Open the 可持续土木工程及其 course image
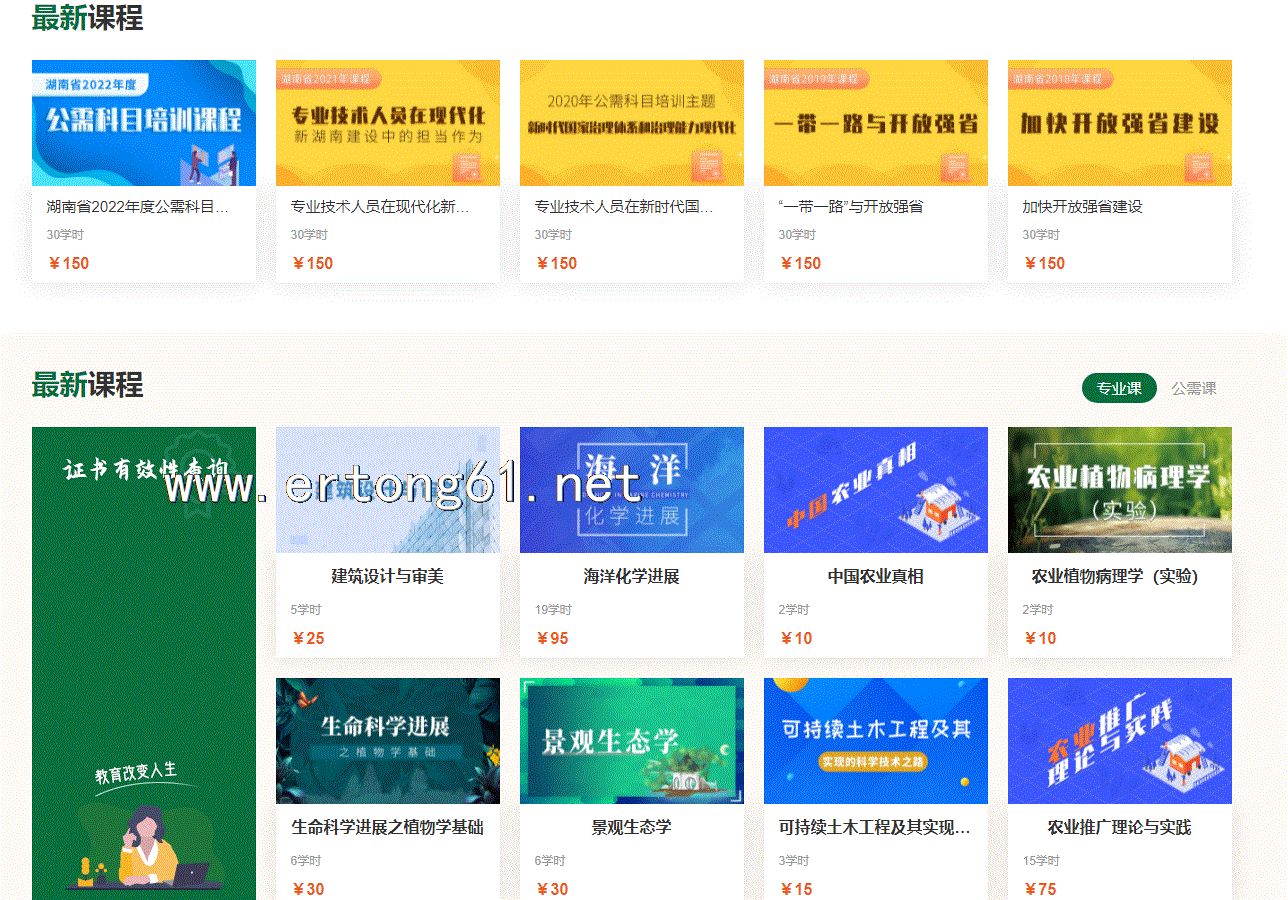Image resolution: width=1288 pixels, height=900 pixels. pos(876,741)
